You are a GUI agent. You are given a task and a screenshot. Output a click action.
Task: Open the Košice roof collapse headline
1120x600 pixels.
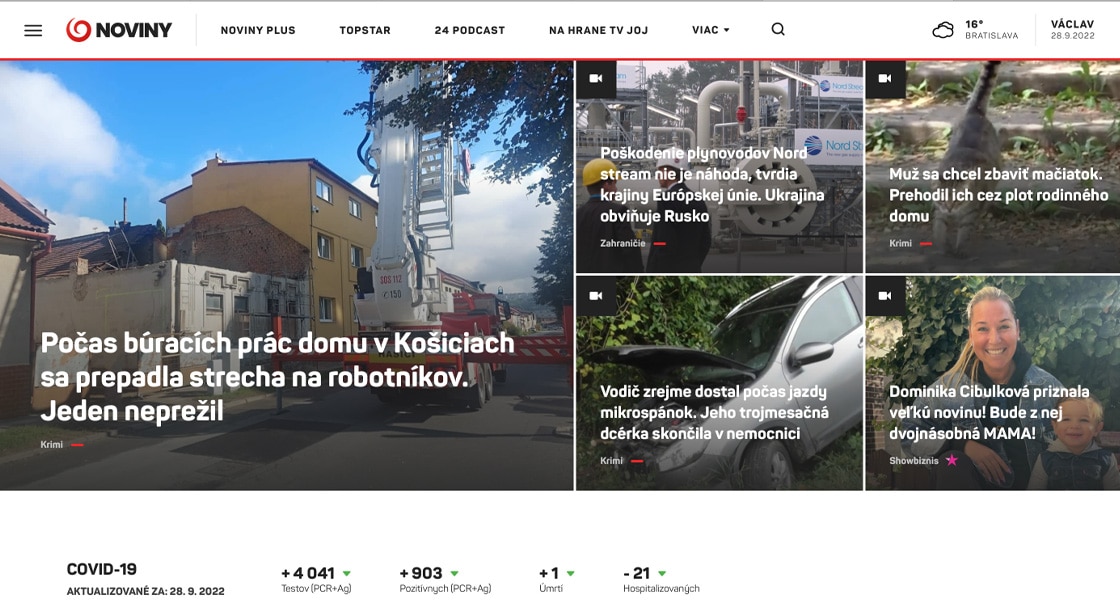click(x=277, y=377)
